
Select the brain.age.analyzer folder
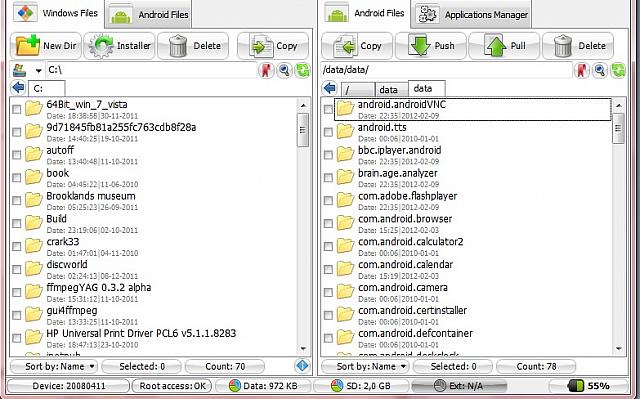point(467,178)
